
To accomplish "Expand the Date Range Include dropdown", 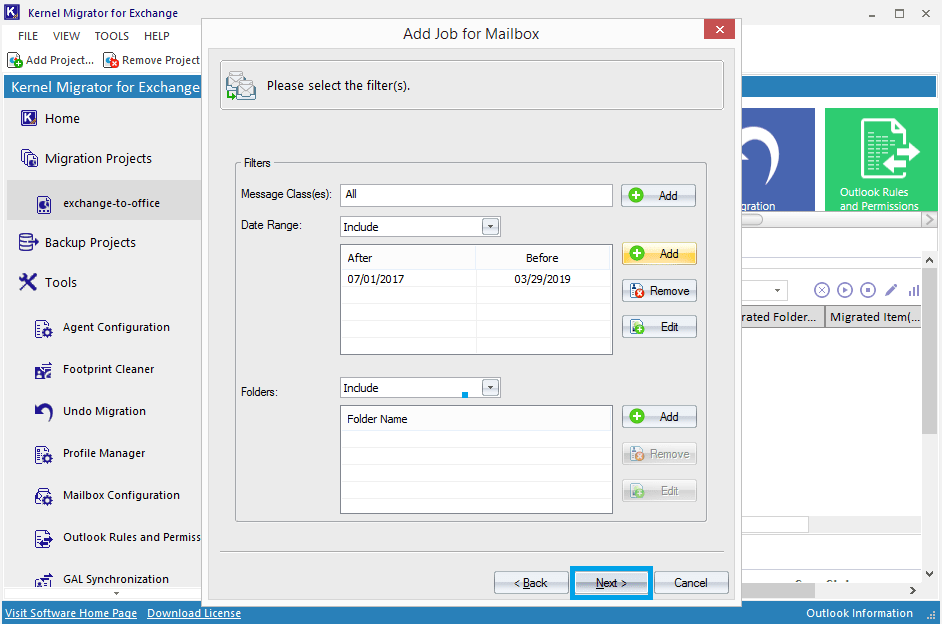I will [490, 226].
